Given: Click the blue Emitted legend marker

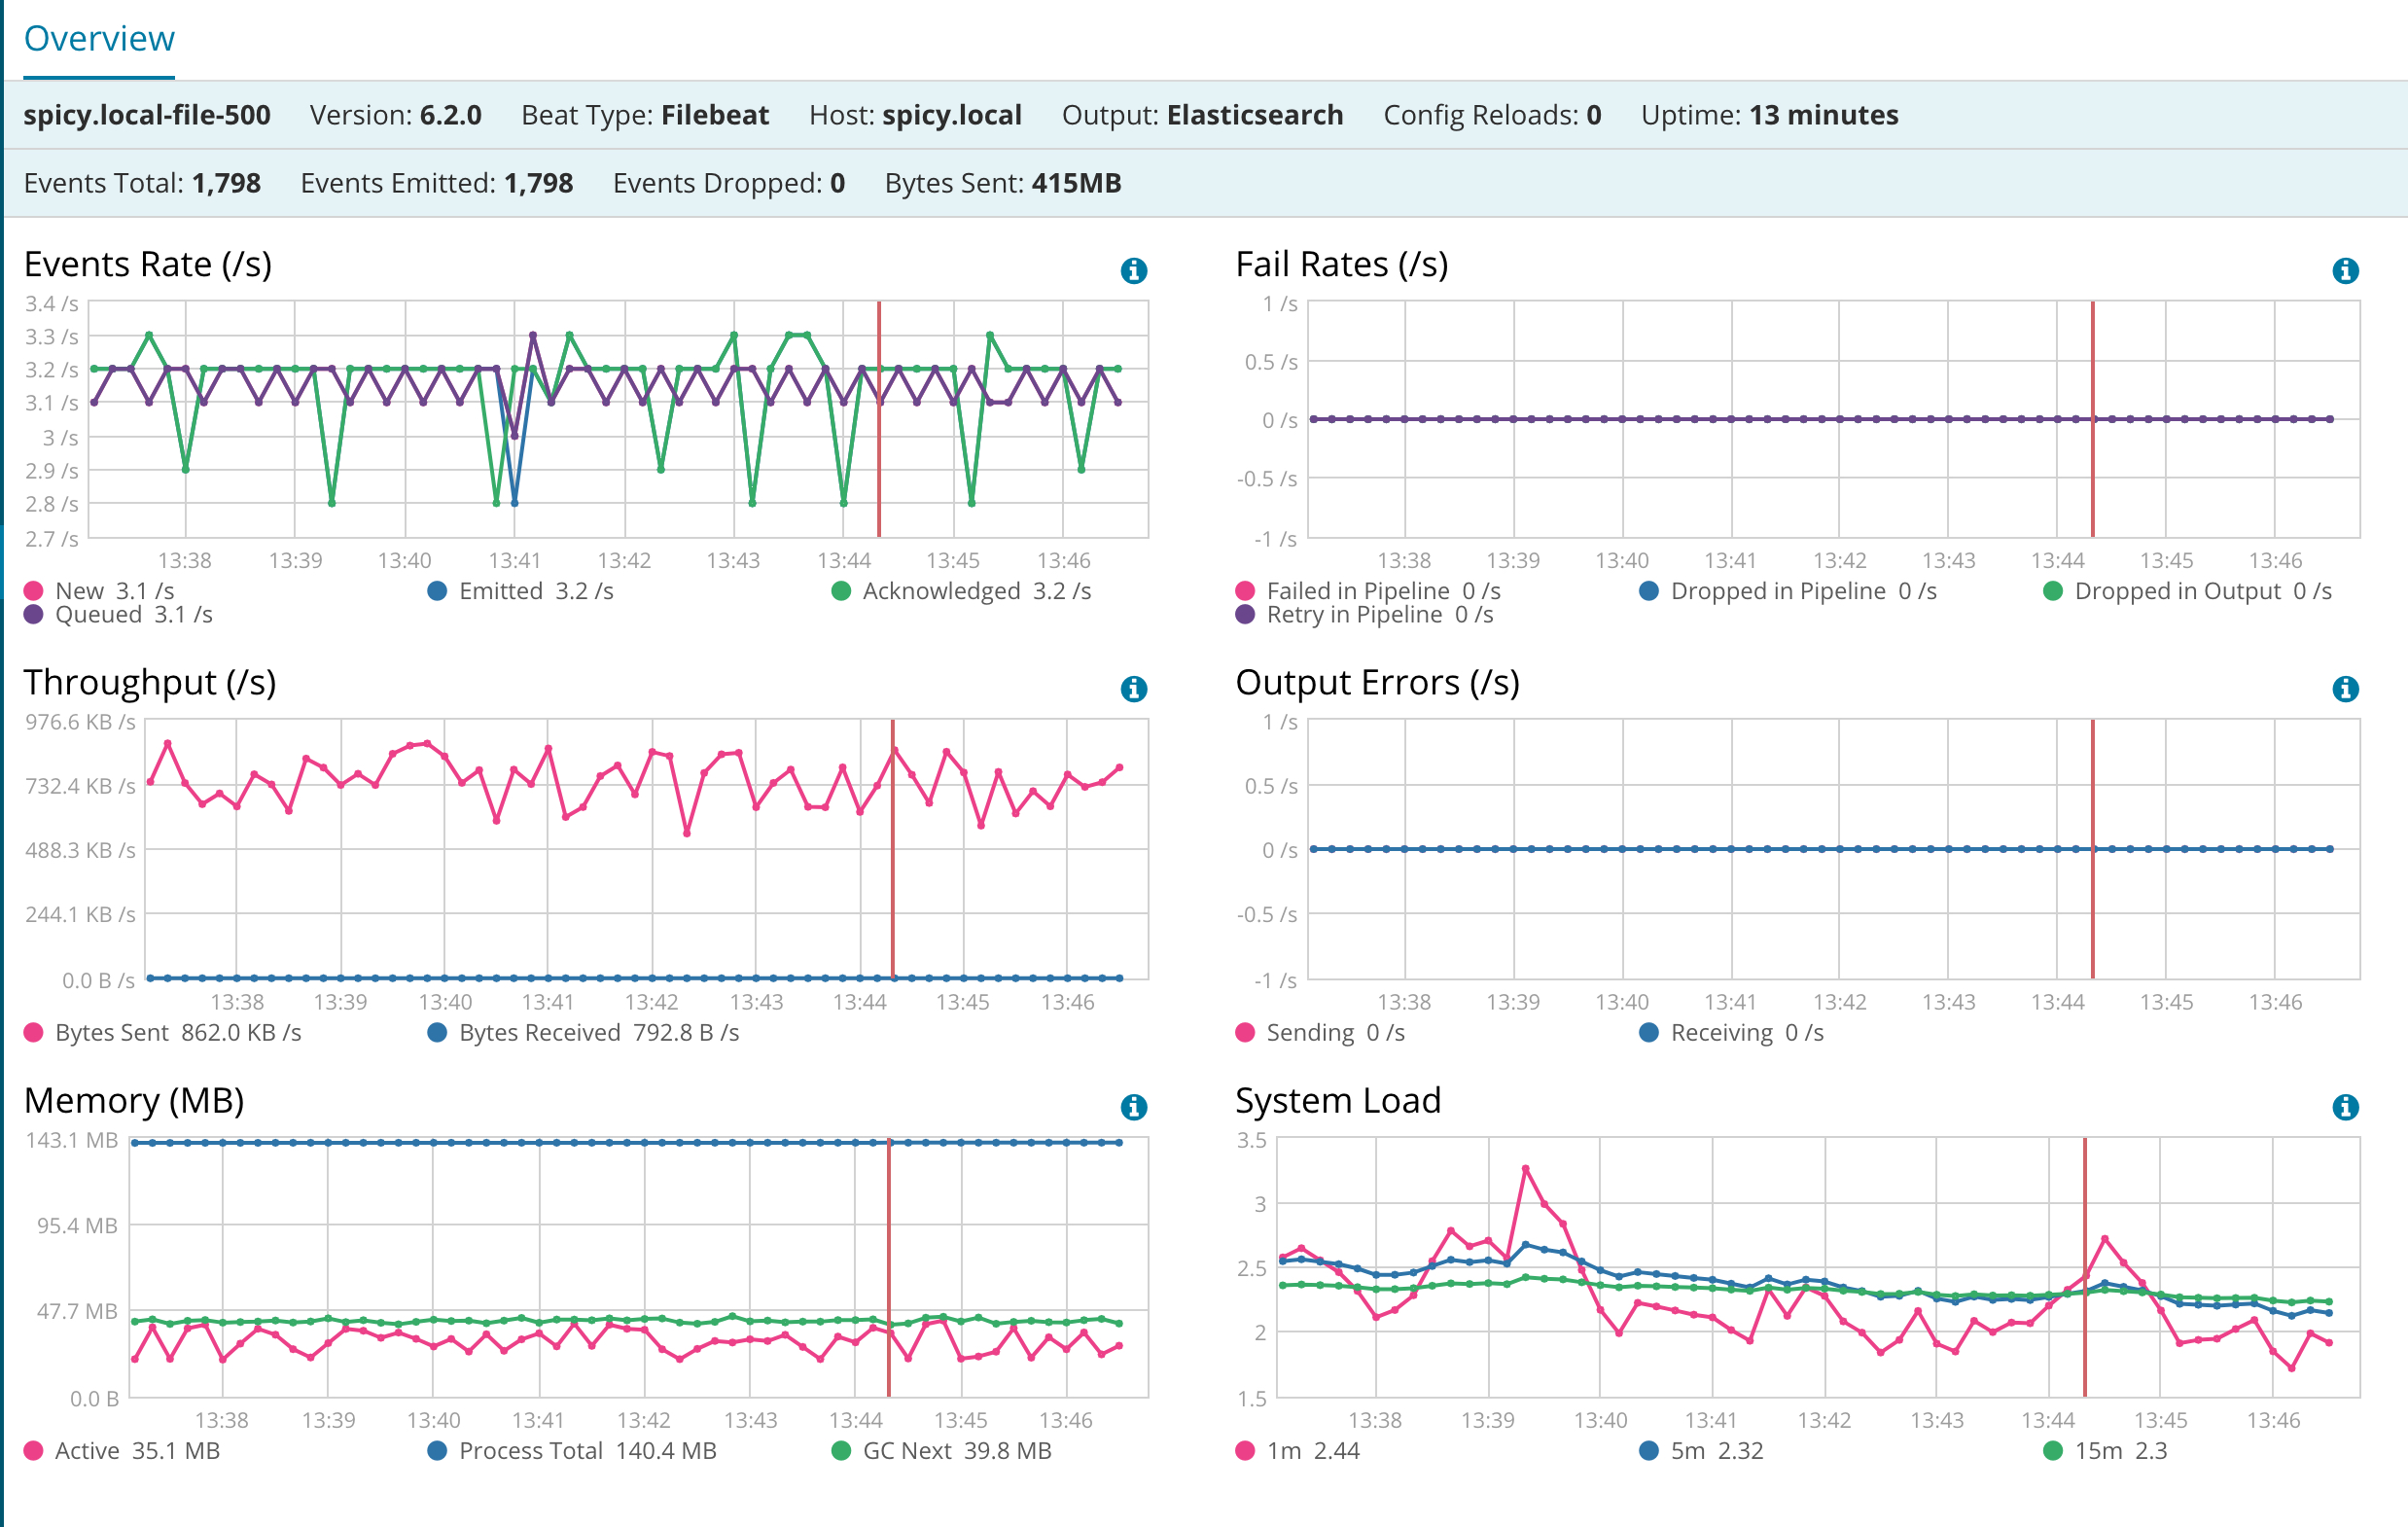Looking at the screenshot, I should [x=436, y=590].
